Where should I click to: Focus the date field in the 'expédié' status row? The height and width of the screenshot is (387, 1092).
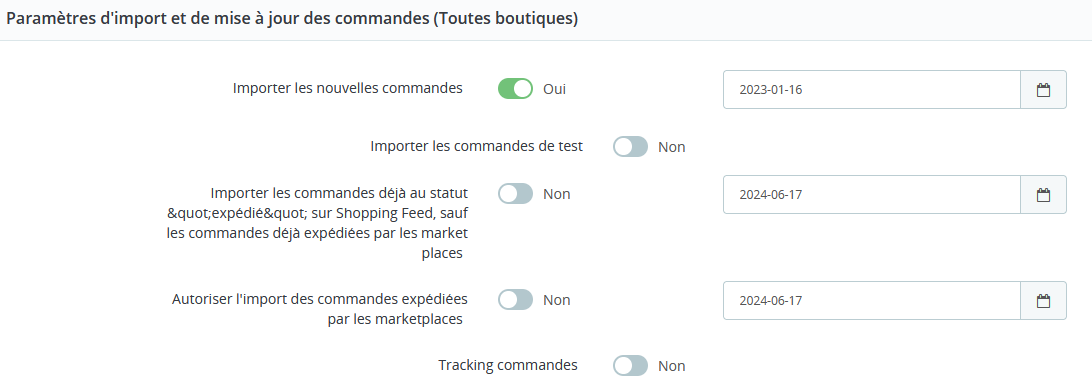[x=872, y=195]
